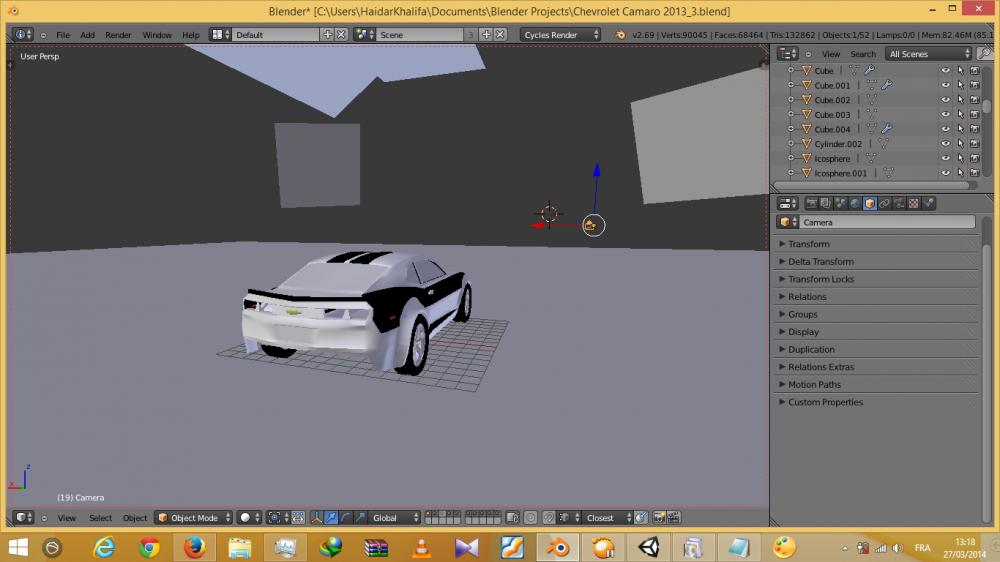The image size is (1000, 562).
Task: Switch to the World properties icon
Action: [855, 203]
